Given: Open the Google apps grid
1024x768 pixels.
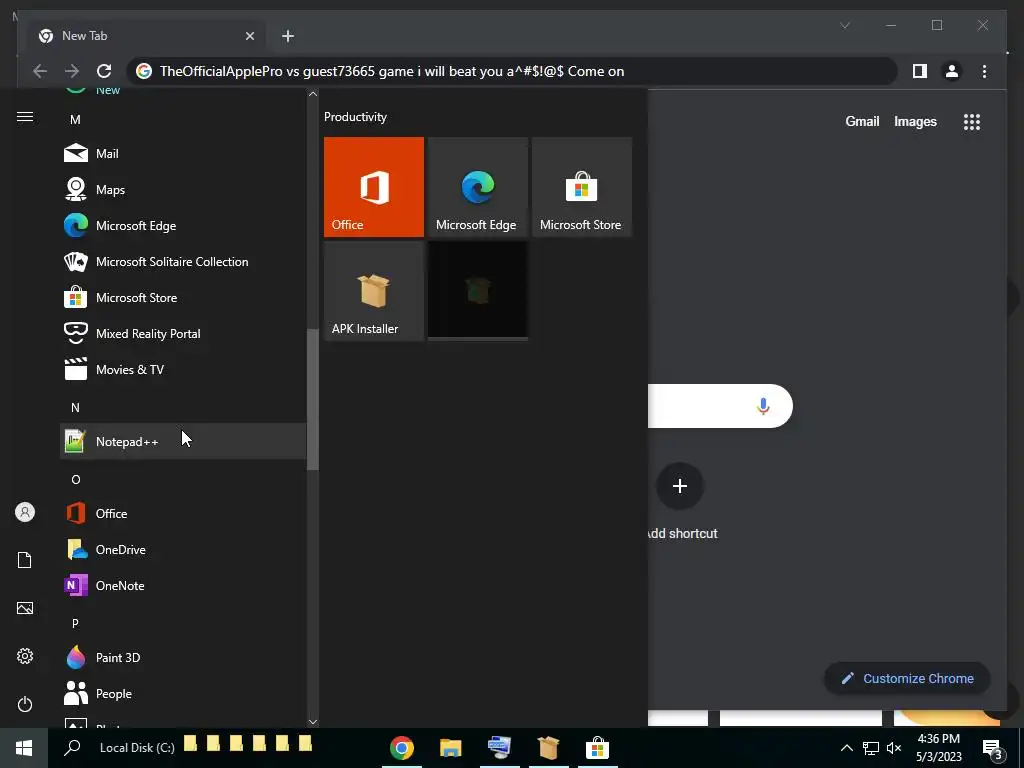Looking at the screenshot, I should (972, 121).
